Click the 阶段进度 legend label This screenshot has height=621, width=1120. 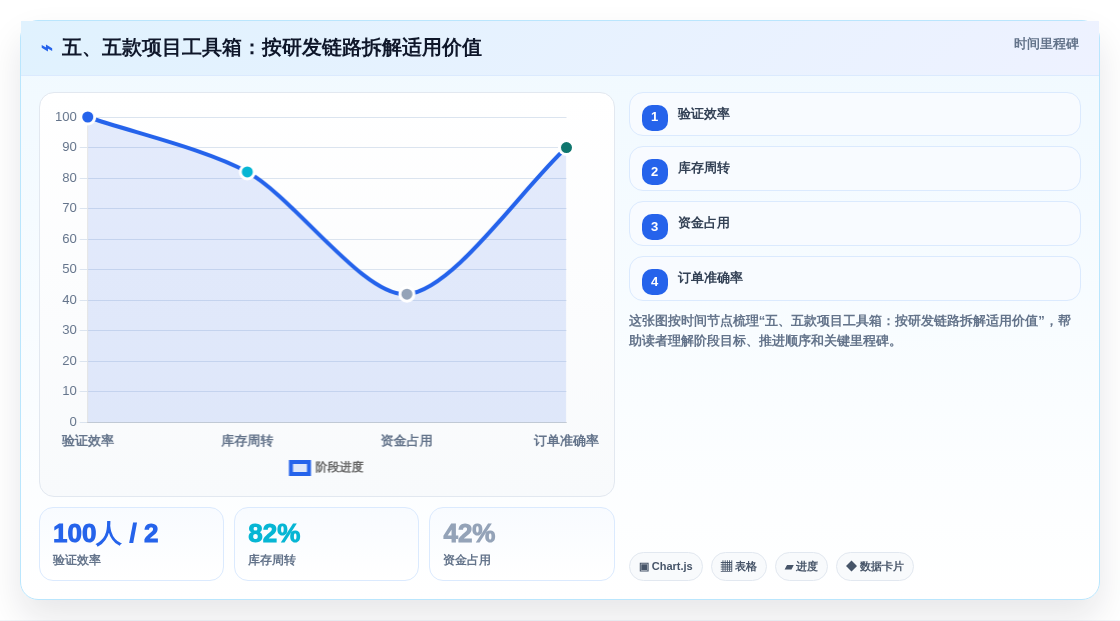pos(339,467)
